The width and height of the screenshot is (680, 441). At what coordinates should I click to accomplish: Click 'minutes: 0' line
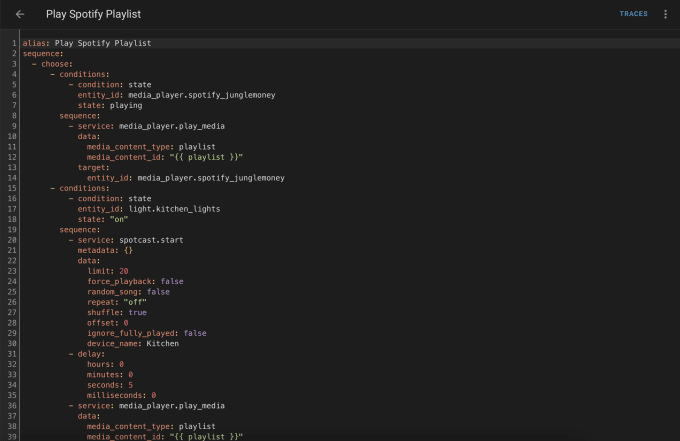(x=110, y=375)
